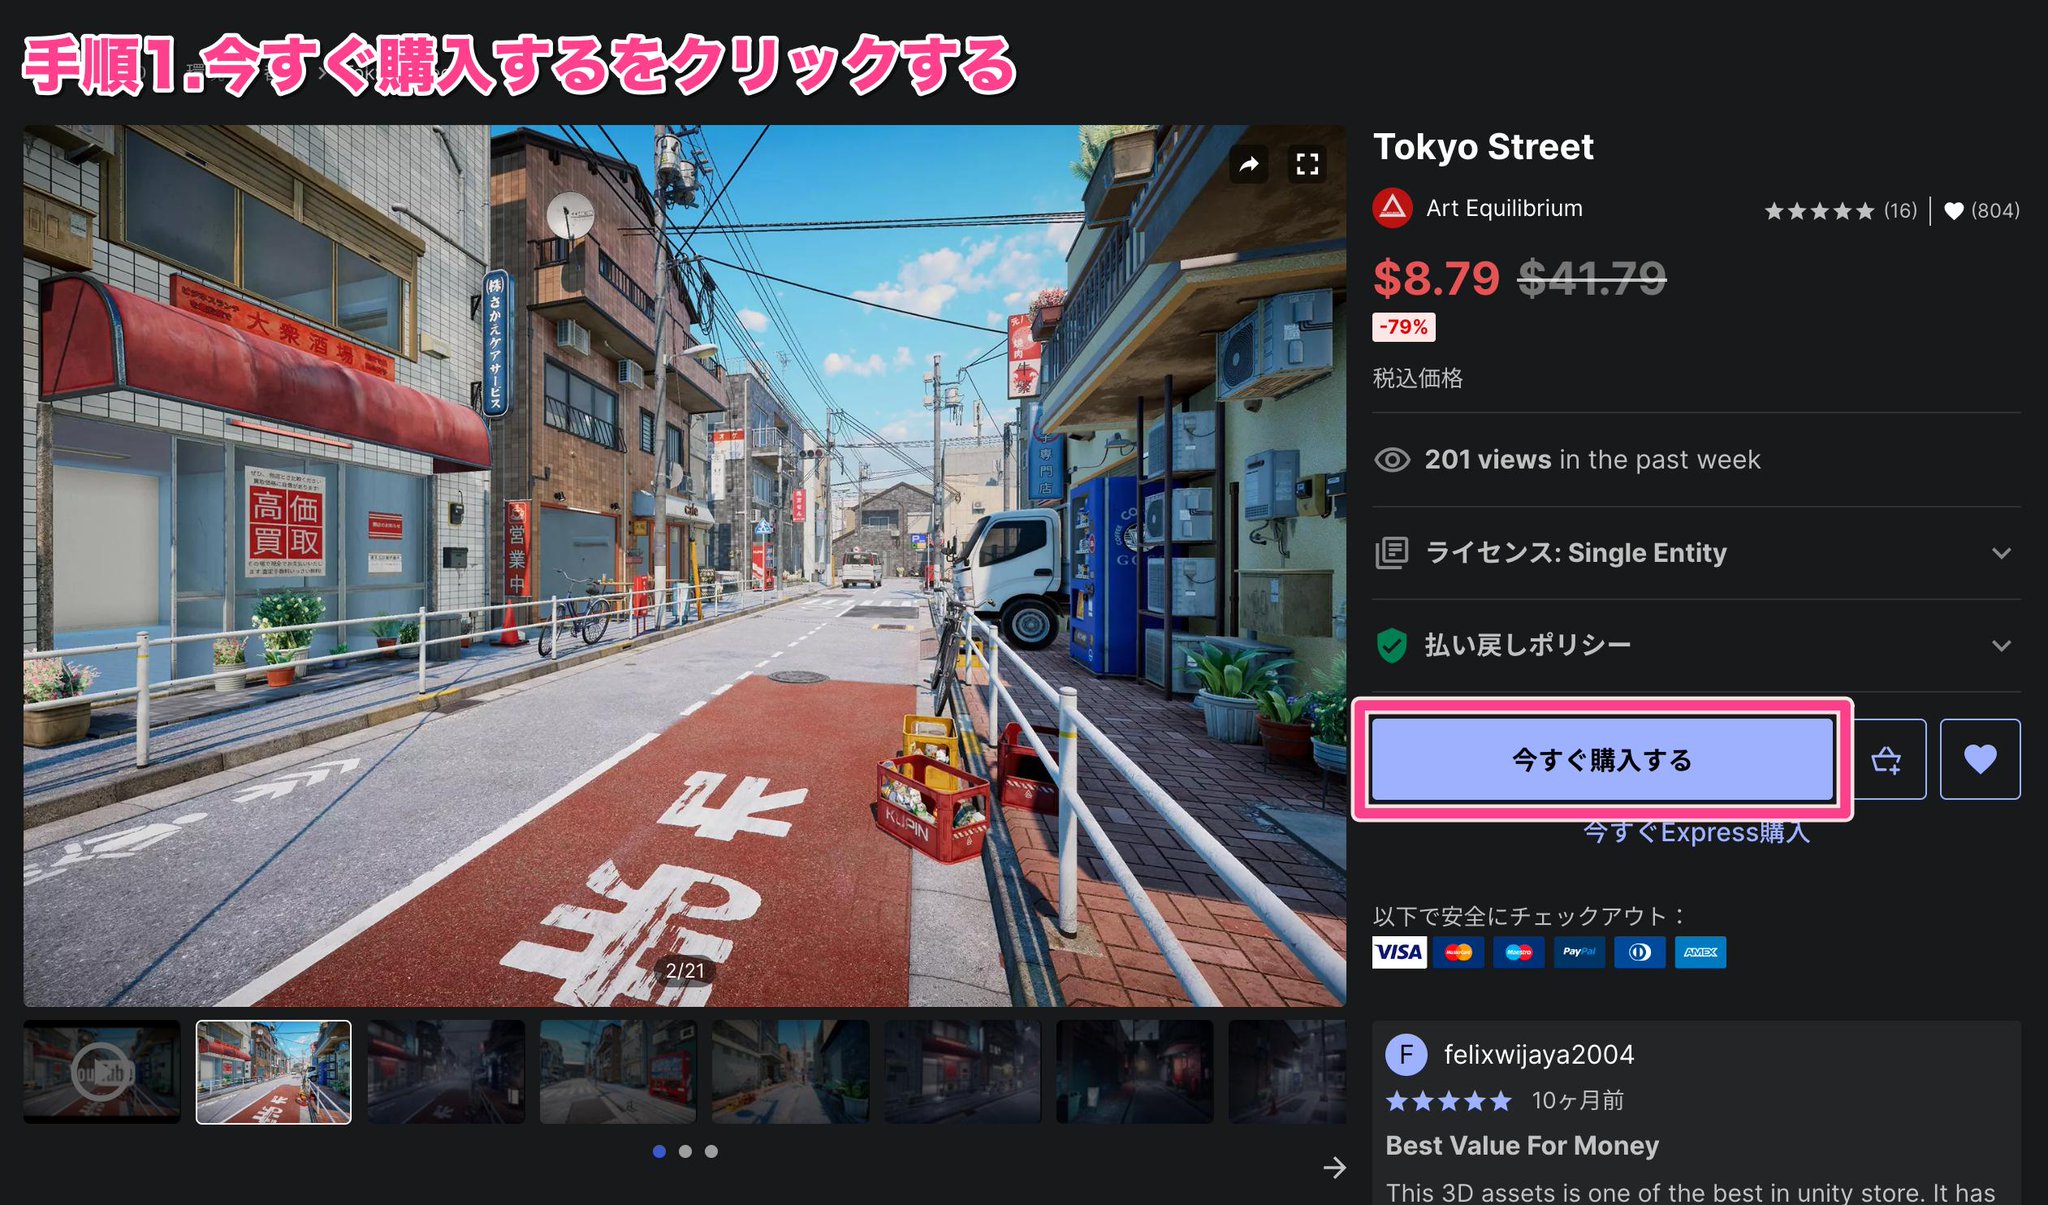Select the highlighted second gallery thumbnail
Viewport: 2048px width, 1205px height.
point(274,1072)
